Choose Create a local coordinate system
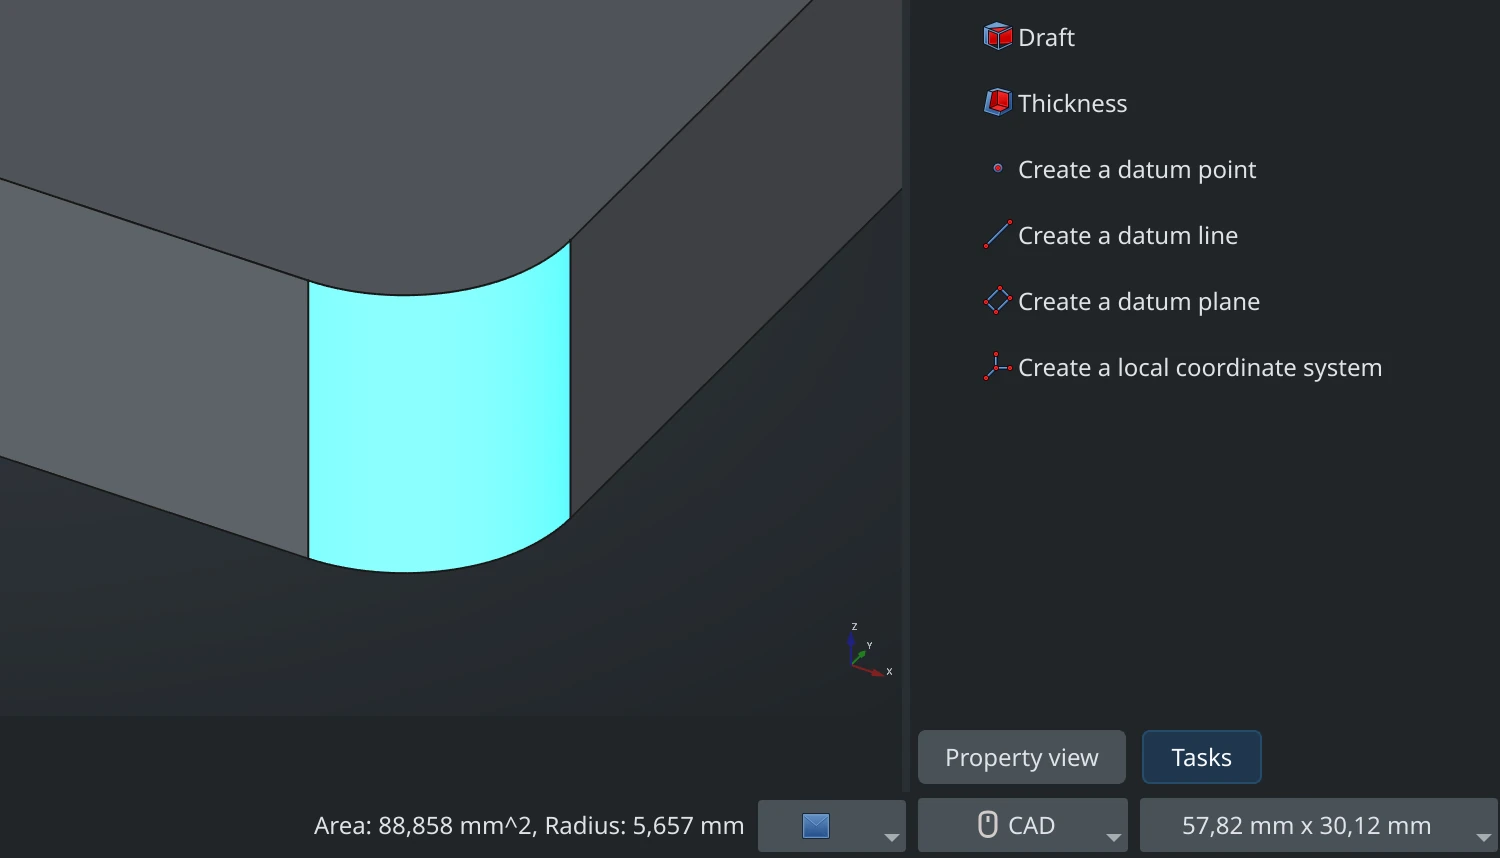 tap(1183, 367)
